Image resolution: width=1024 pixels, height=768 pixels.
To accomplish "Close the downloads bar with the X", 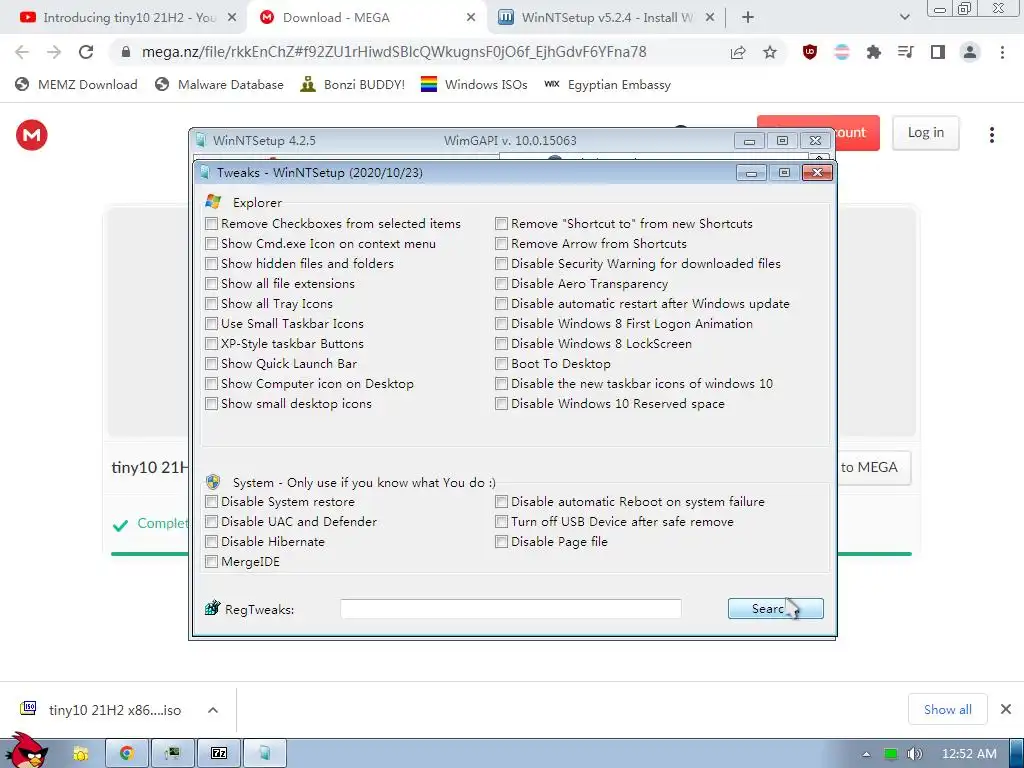I will (1006, 709).
